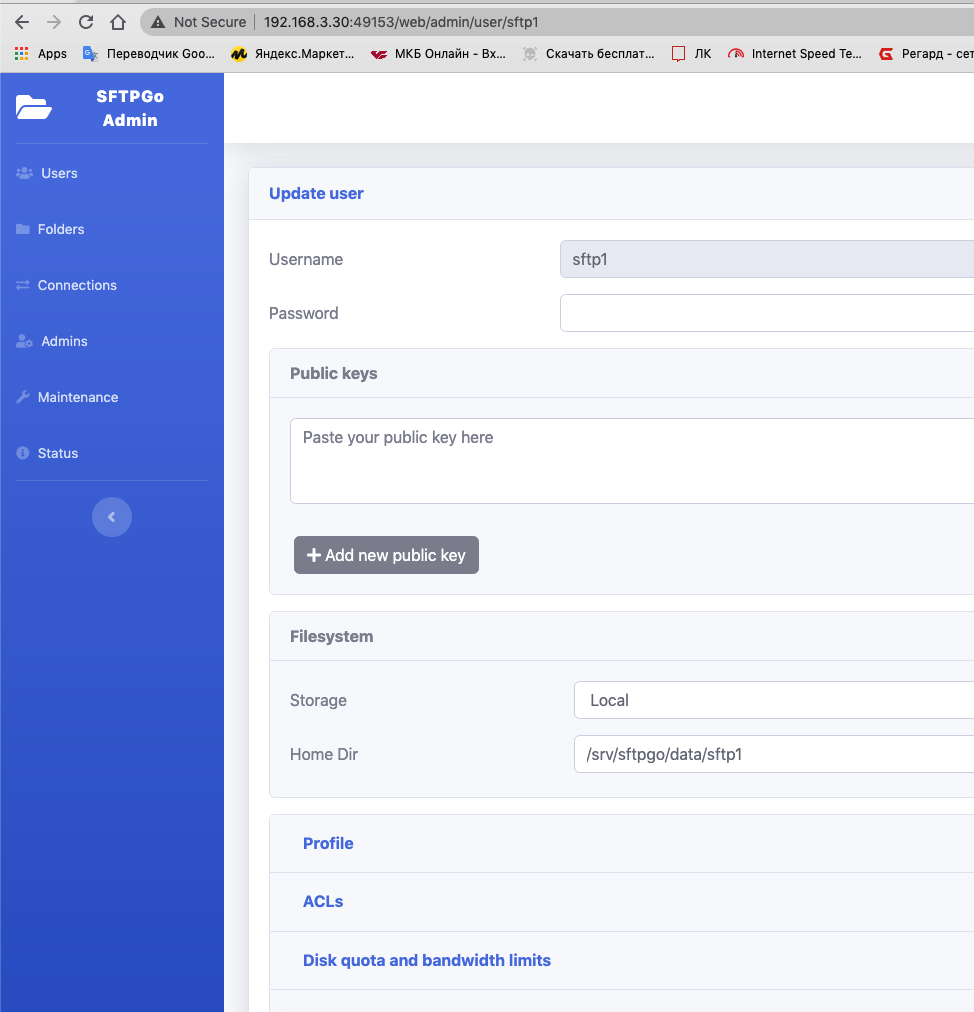The height and width of the screenshot is (1012, 974).
Task: Click the Filesystem section header
Action: [x=331, y=636]
